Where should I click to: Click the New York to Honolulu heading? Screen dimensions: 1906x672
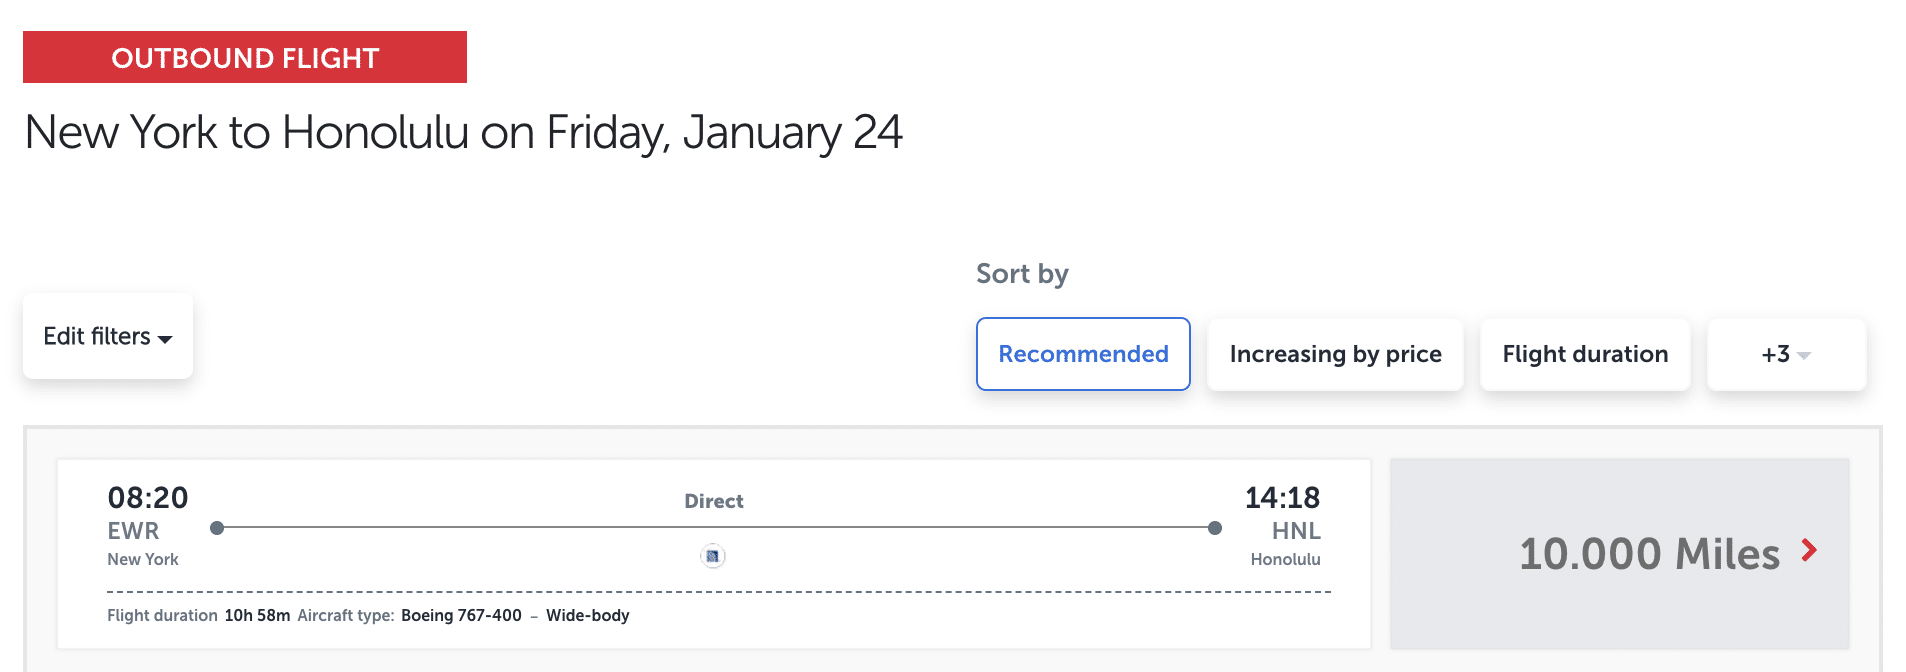point(463,132)
